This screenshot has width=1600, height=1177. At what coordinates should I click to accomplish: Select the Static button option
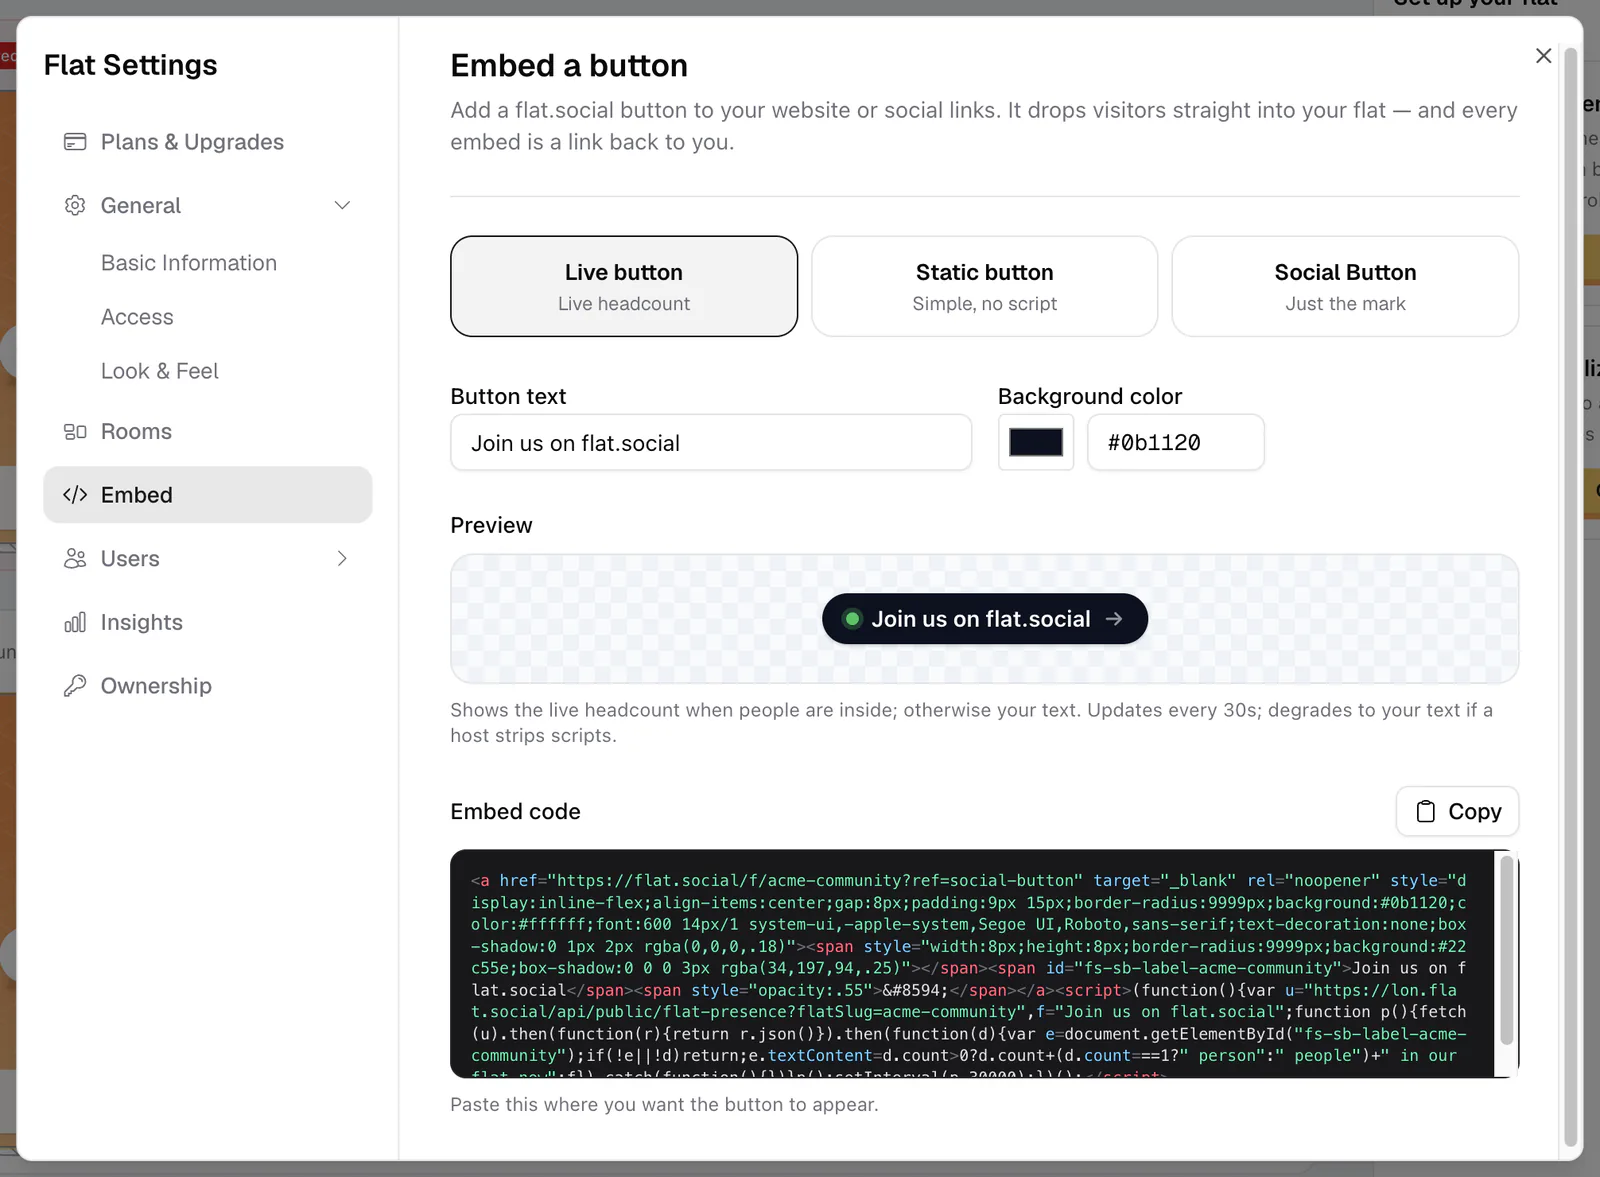click(x=985, y=287)
